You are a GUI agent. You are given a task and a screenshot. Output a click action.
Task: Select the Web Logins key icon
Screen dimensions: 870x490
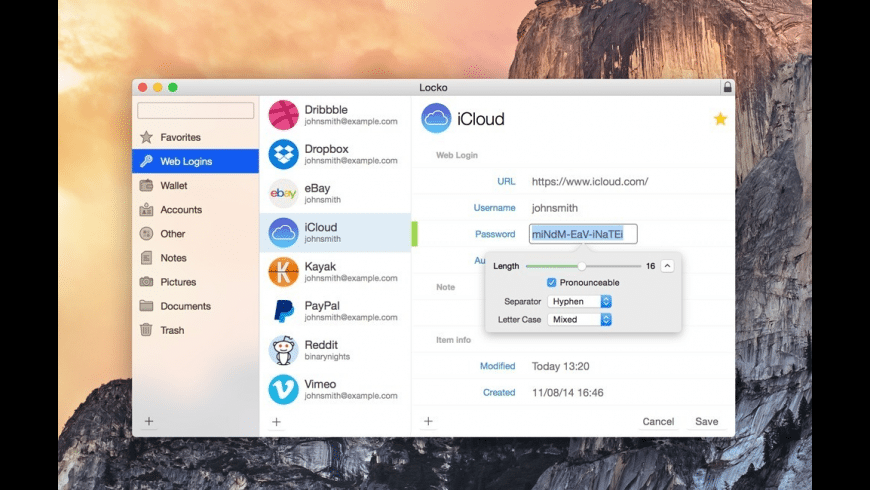[146, 161]
